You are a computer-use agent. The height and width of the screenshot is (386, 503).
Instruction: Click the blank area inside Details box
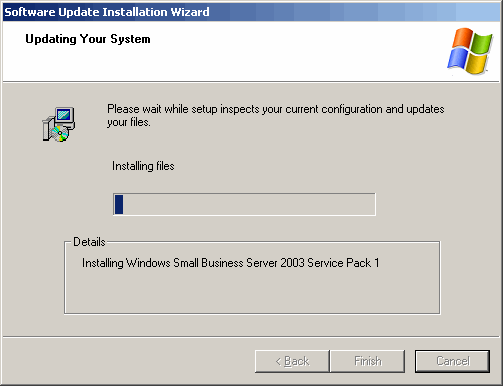(252, 292)
